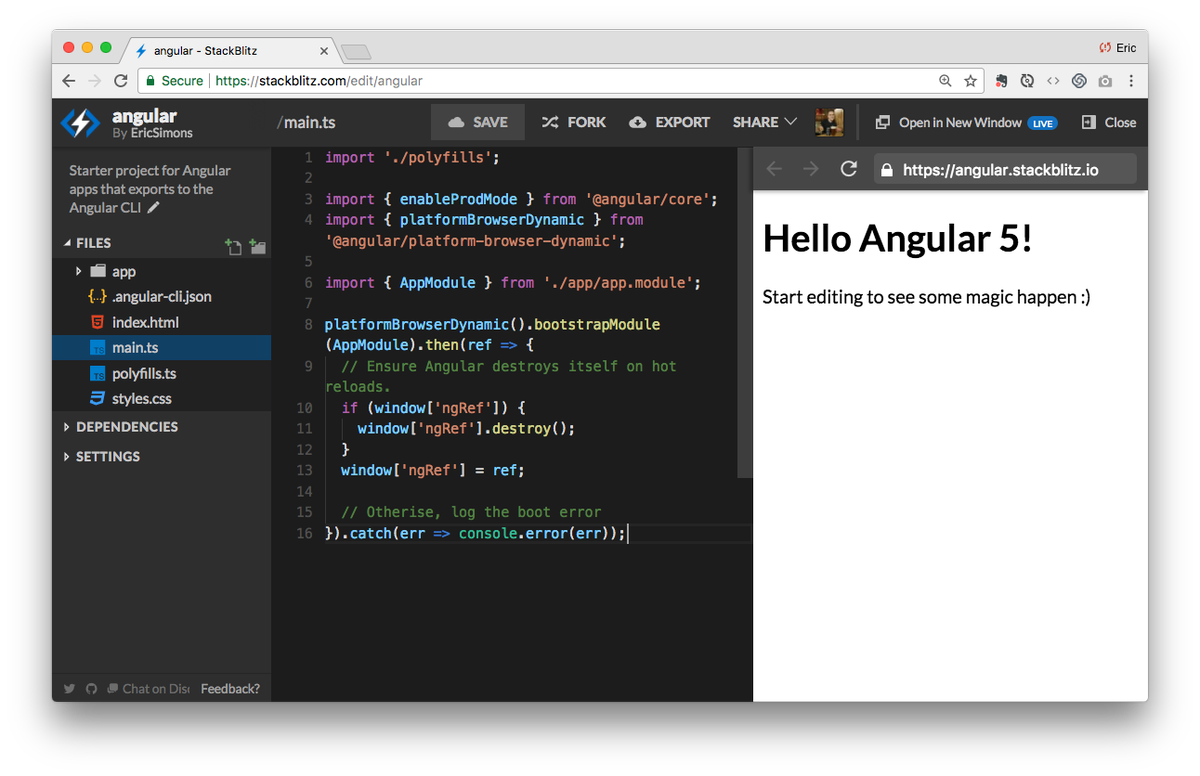The image size is (1200, 776).
Task: Reload the Chrome page
Action: (120, 81)
